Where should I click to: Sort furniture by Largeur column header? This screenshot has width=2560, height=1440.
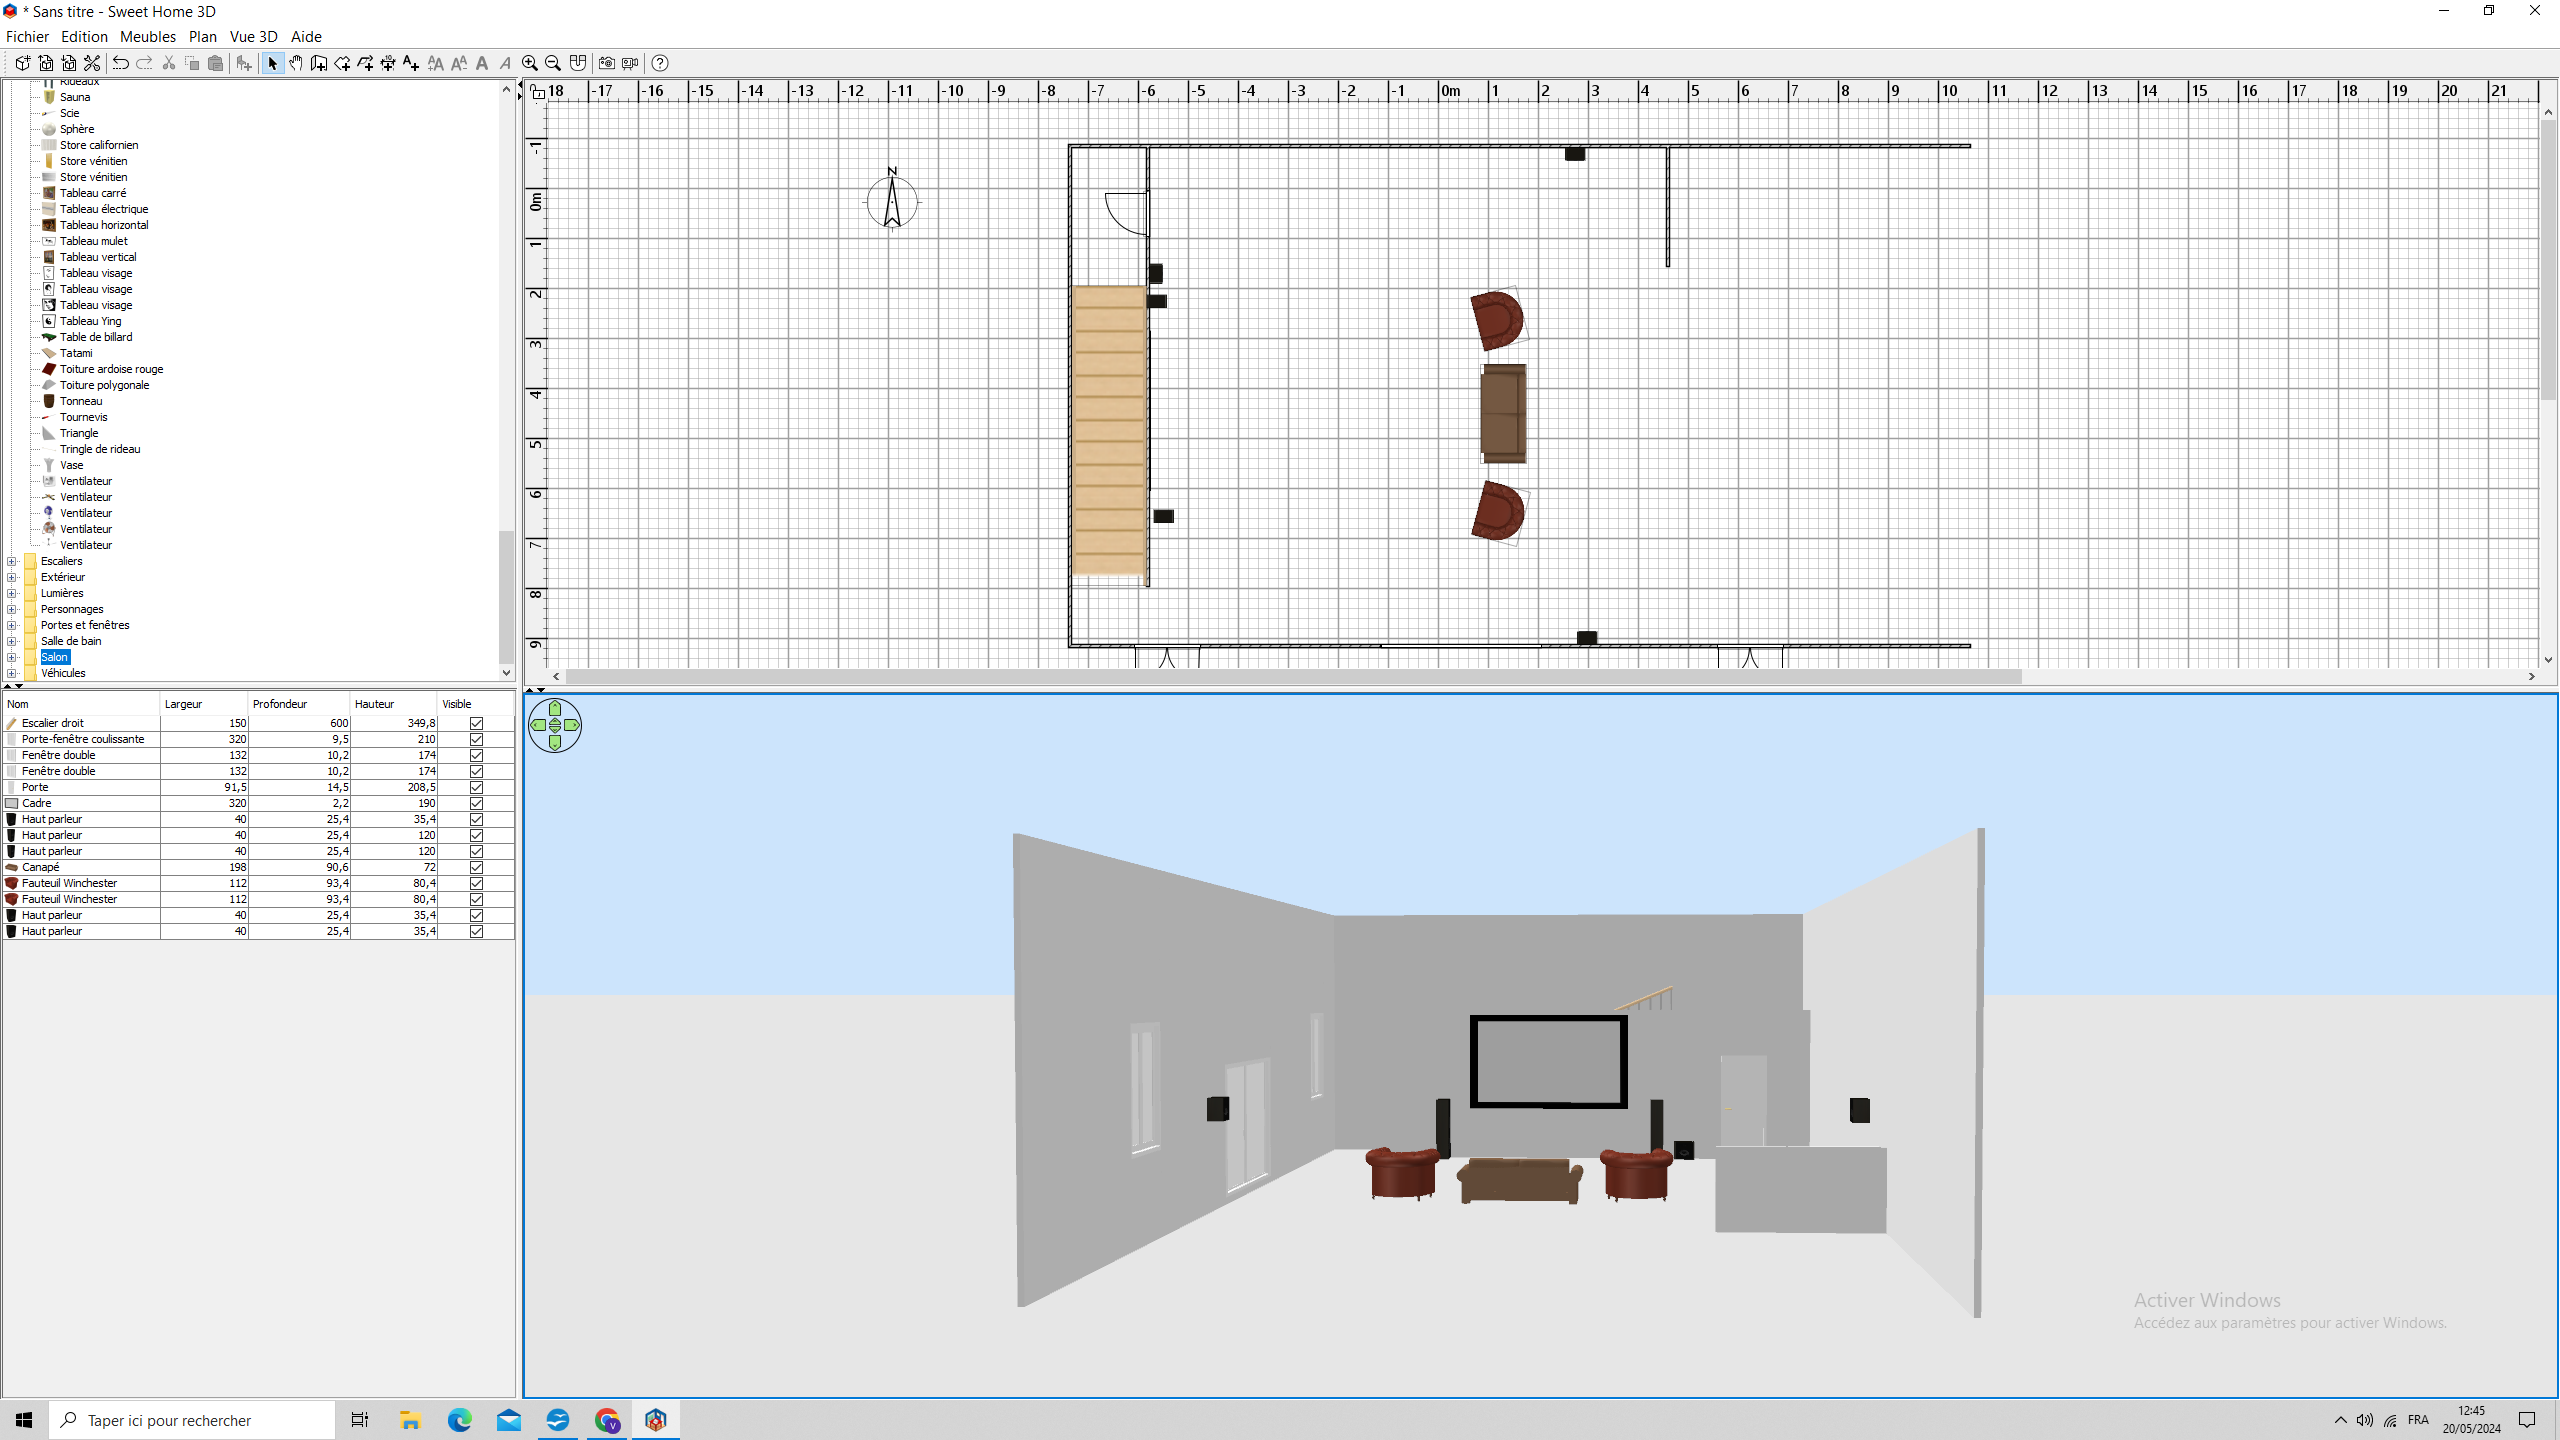click(203, 704)
